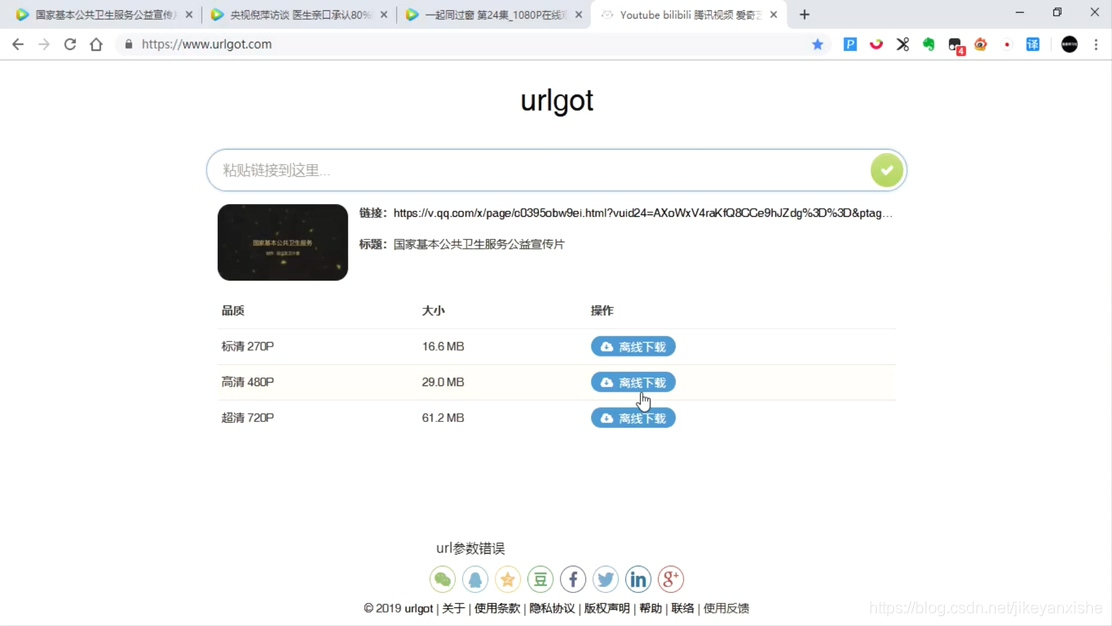Image resolution: width=1112 pixels, height=626 pixels.
Task: Share via LinkedIn icon
Action: click(638, 579)
